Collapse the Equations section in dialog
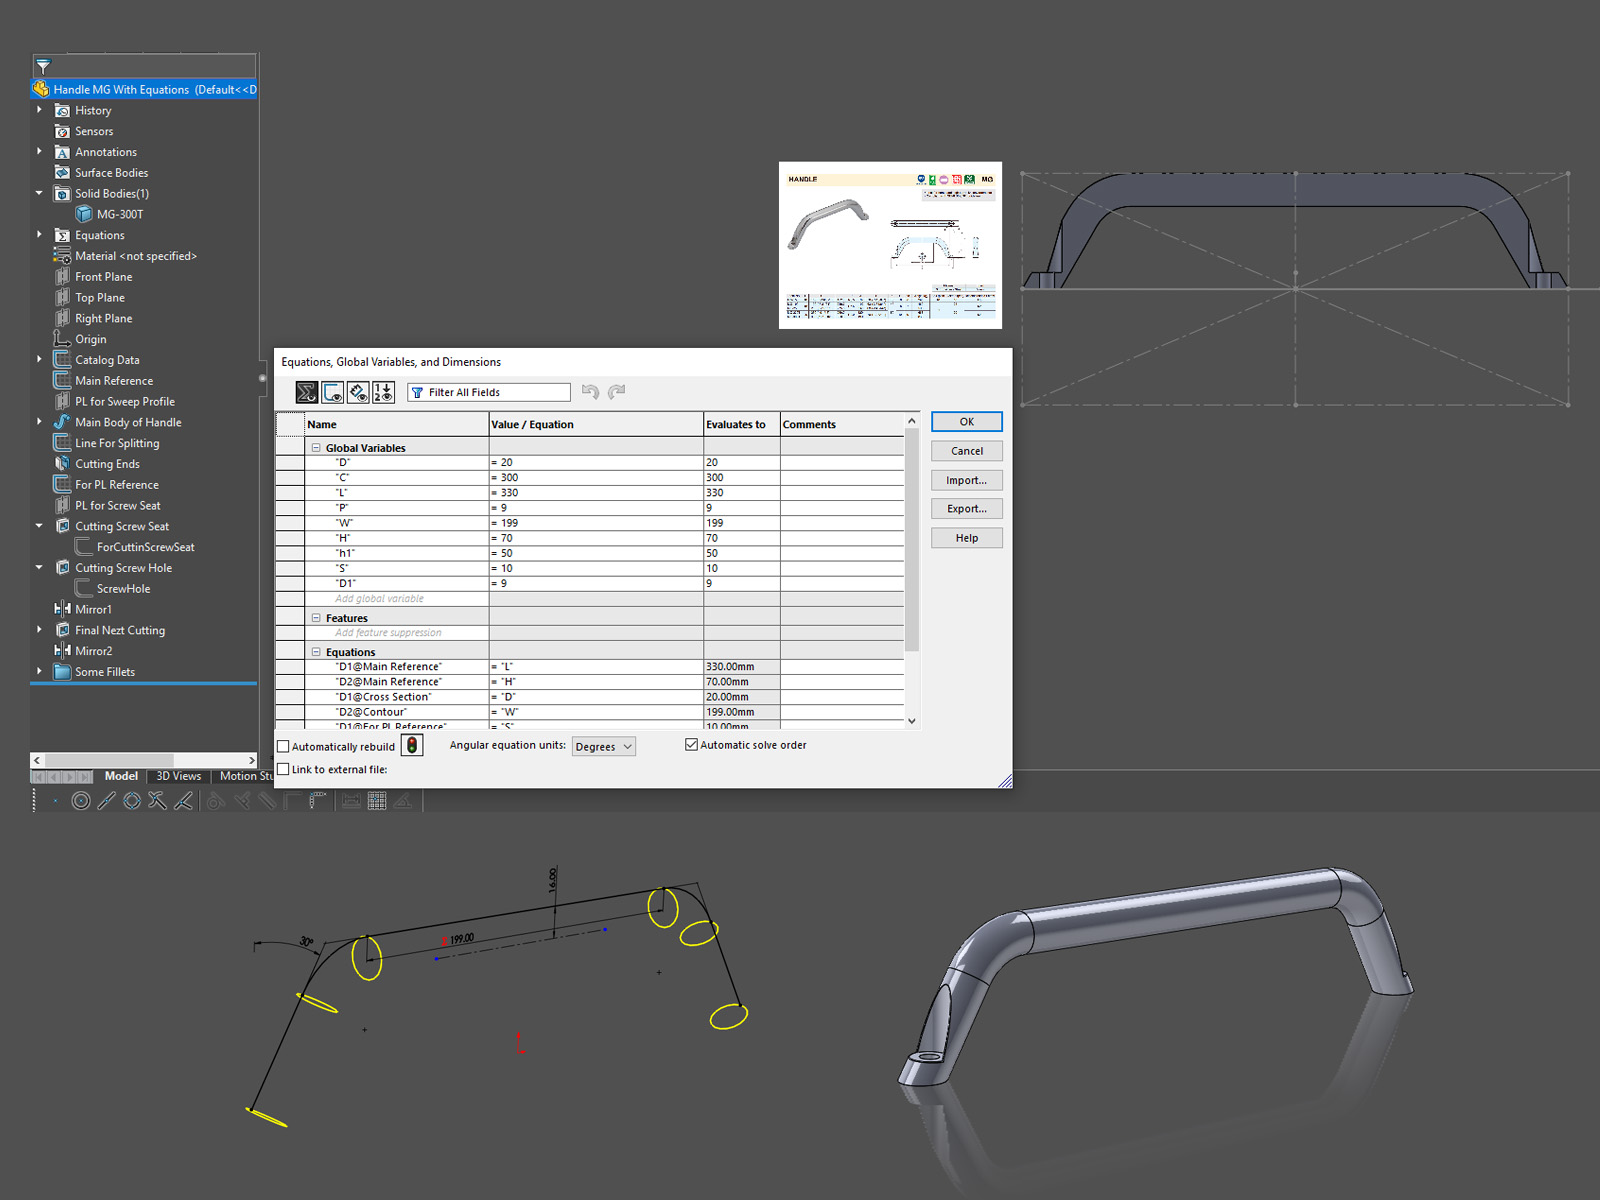1600x1200 pixels. pos(316,652)
